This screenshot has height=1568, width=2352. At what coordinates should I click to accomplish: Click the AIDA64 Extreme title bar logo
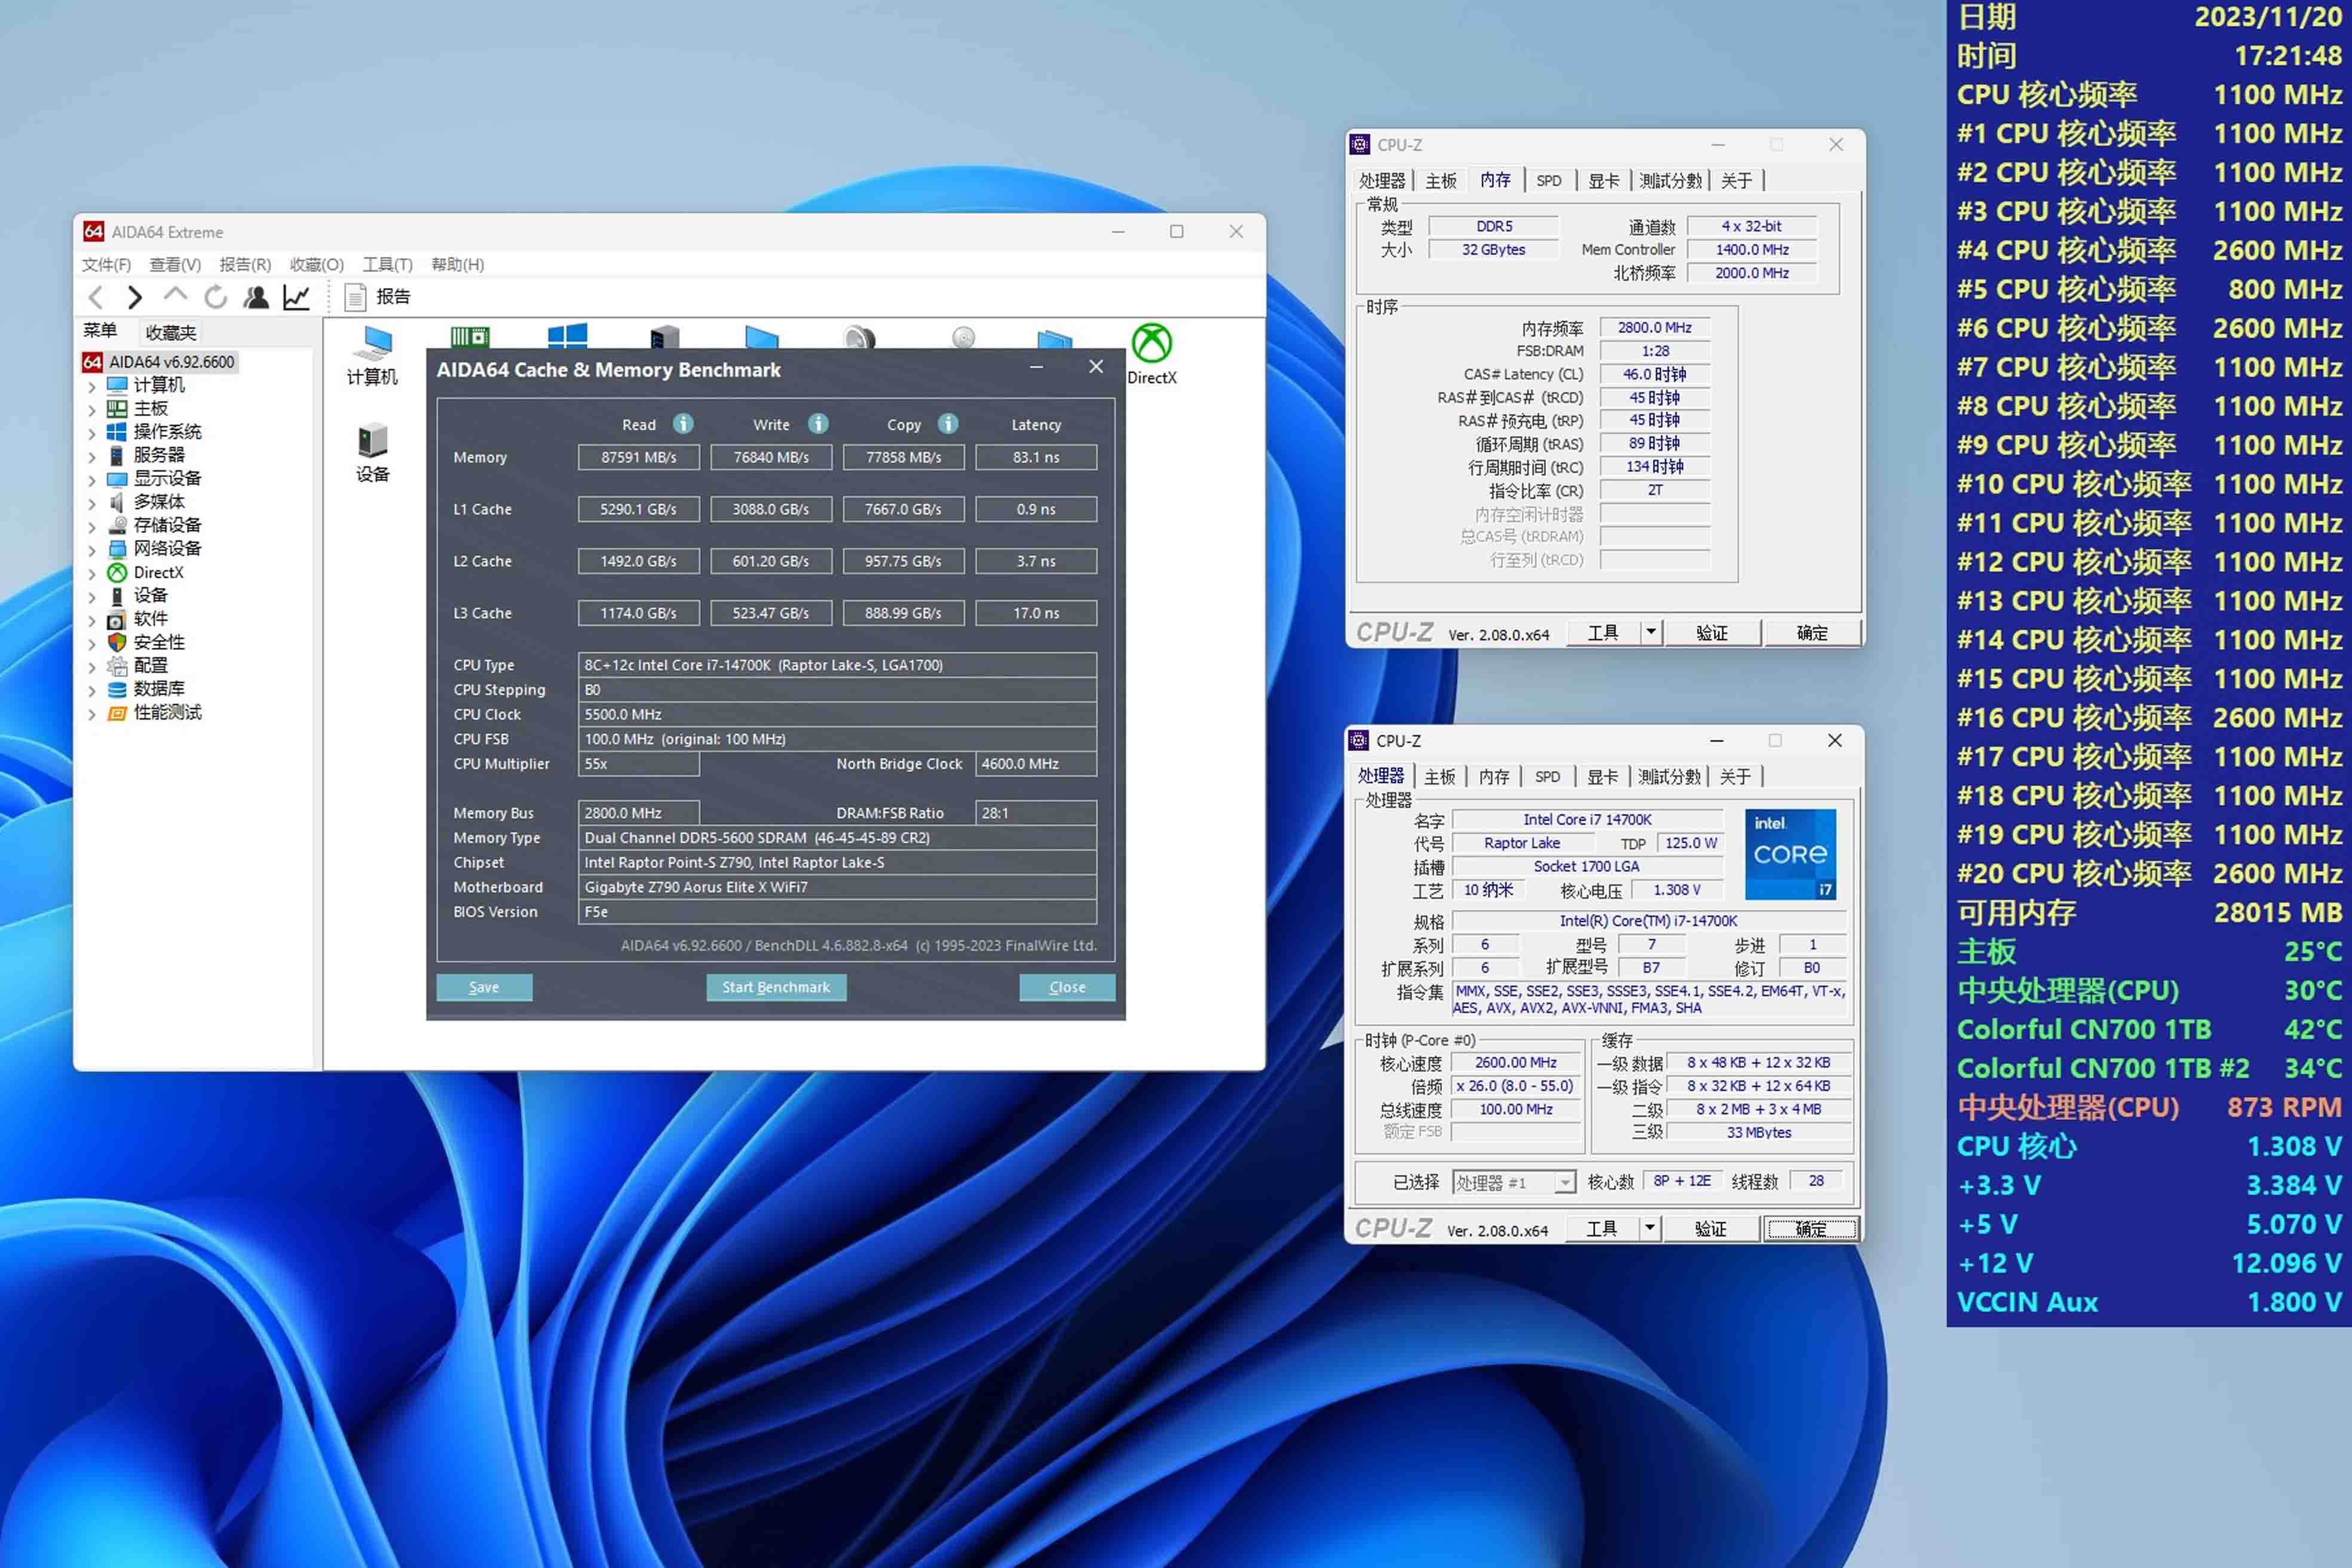point(93,232)
